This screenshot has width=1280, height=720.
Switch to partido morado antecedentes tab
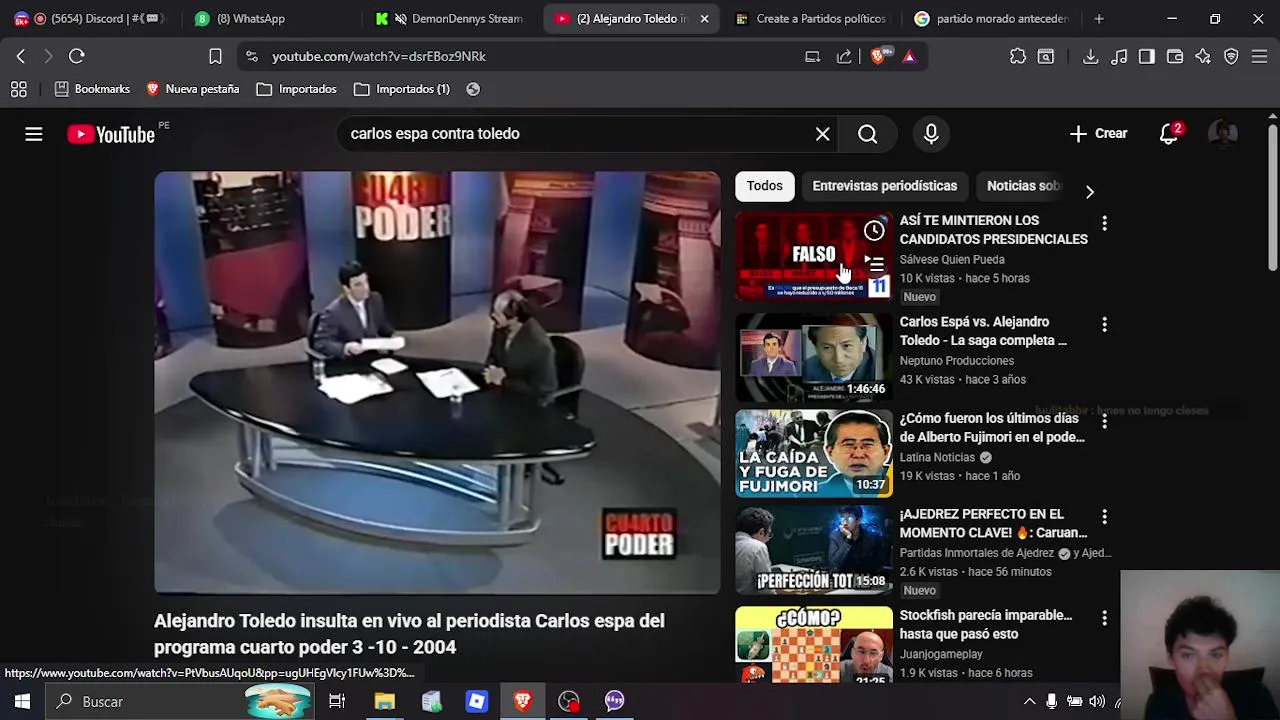coord(990,19)
